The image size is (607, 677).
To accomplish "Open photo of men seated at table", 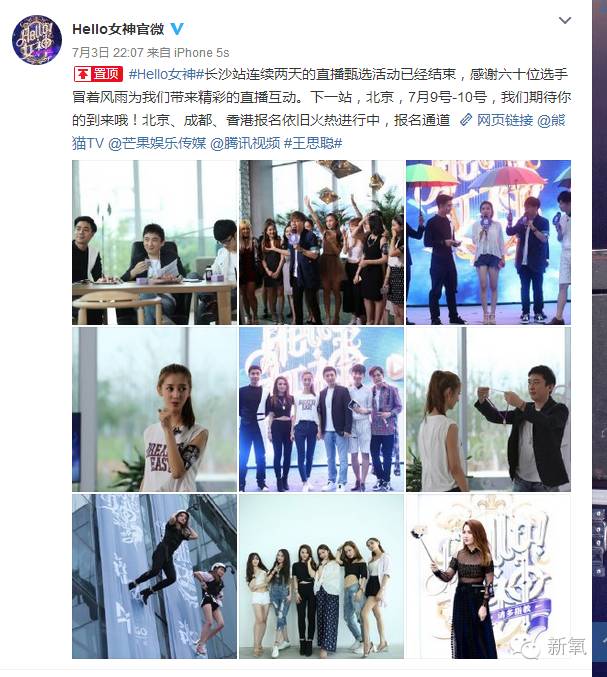I will (x=154, y=242).
